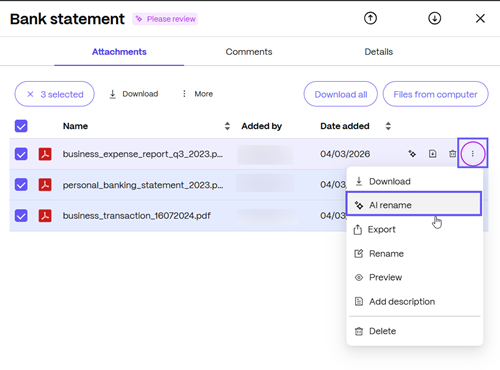The width and height of the screenshot is (500, 370).
Task: Click Files from computer button
Action: tap(435, 94)
